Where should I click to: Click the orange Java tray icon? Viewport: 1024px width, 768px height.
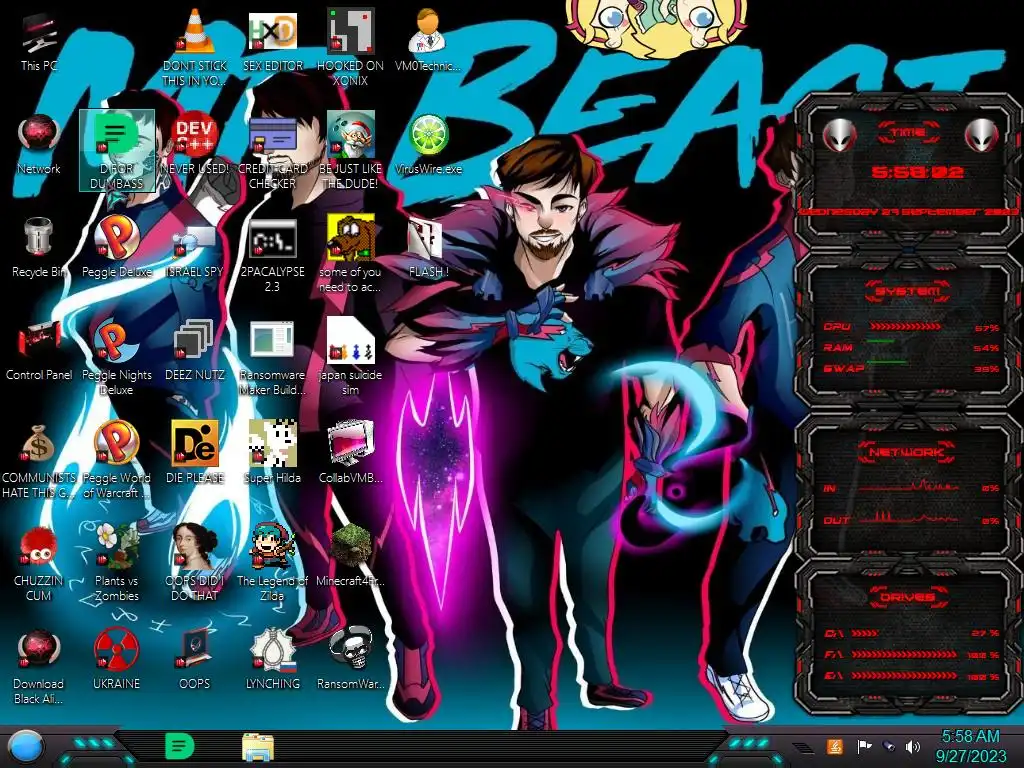pos(834,746)
